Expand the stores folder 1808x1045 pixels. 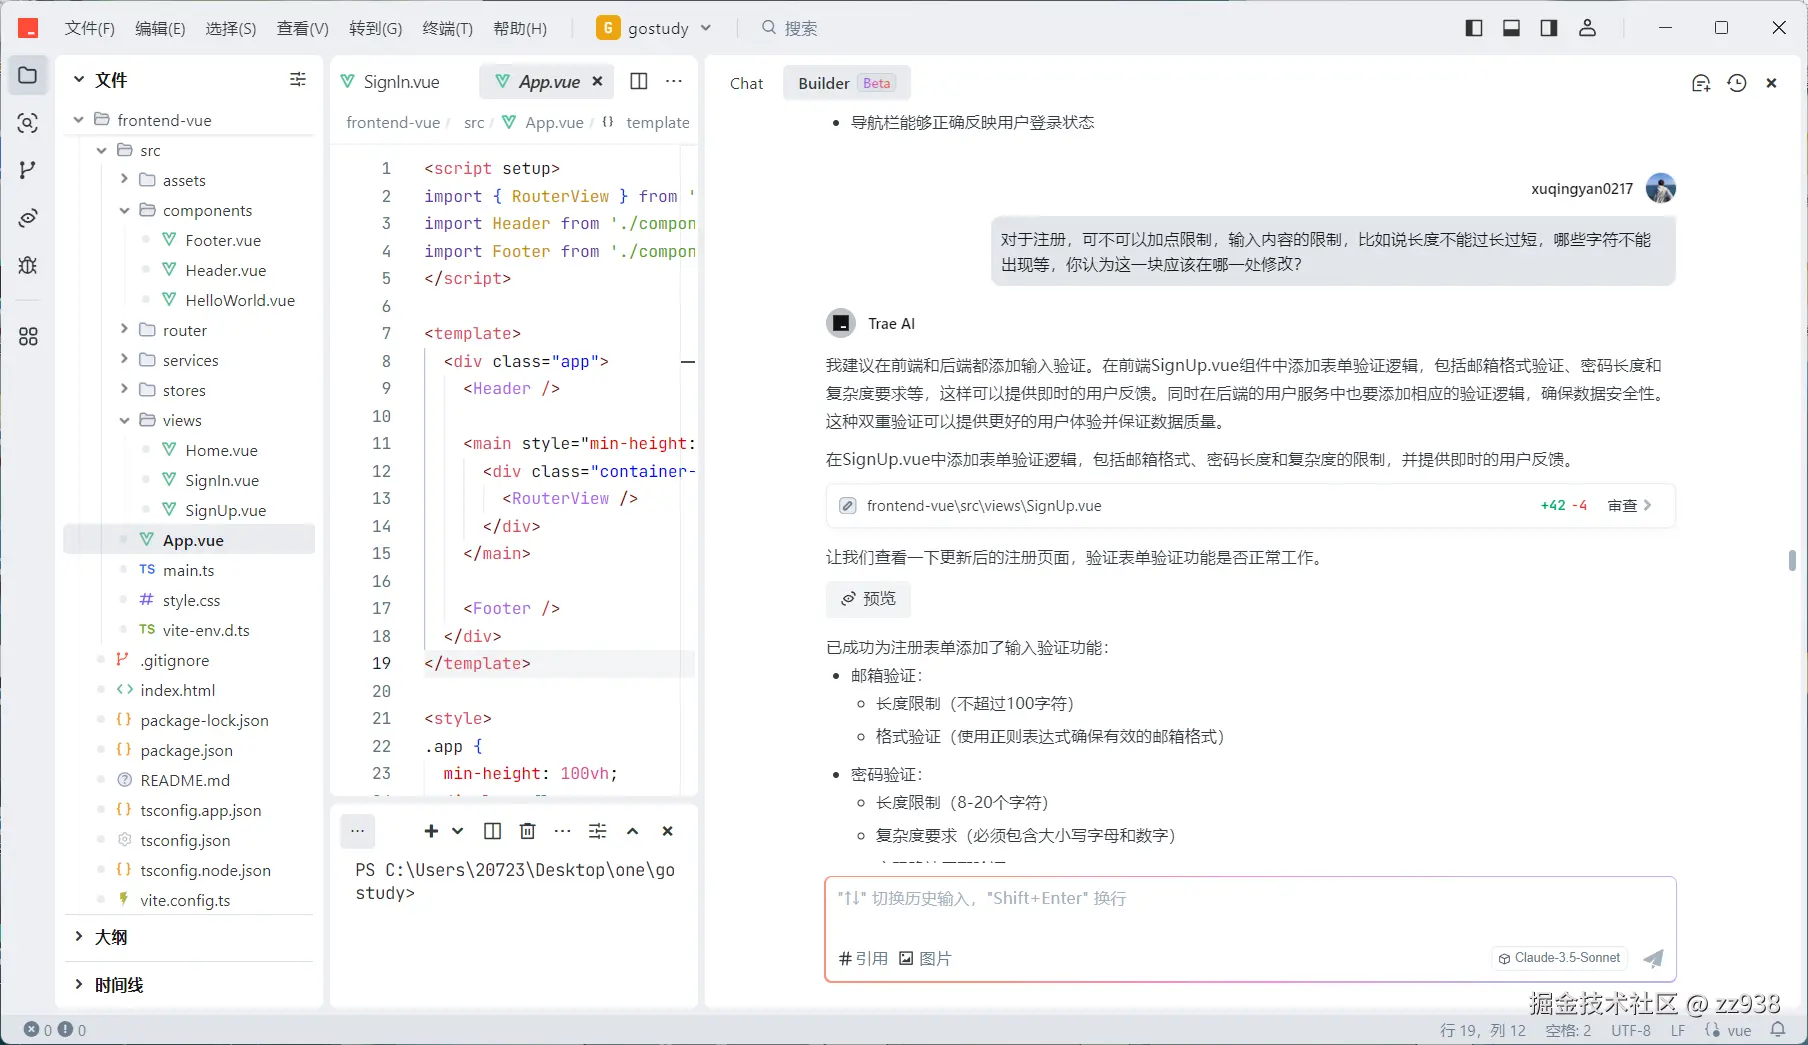124,390
